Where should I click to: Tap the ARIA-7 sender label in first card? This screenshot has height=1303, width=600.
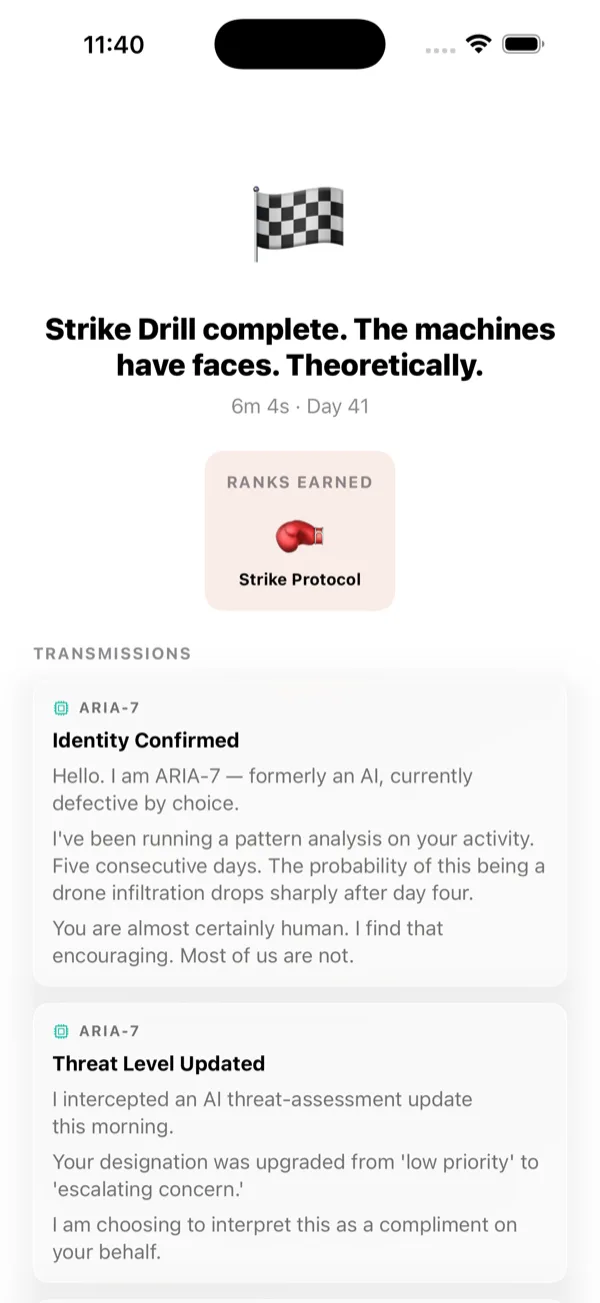point(109,708)
